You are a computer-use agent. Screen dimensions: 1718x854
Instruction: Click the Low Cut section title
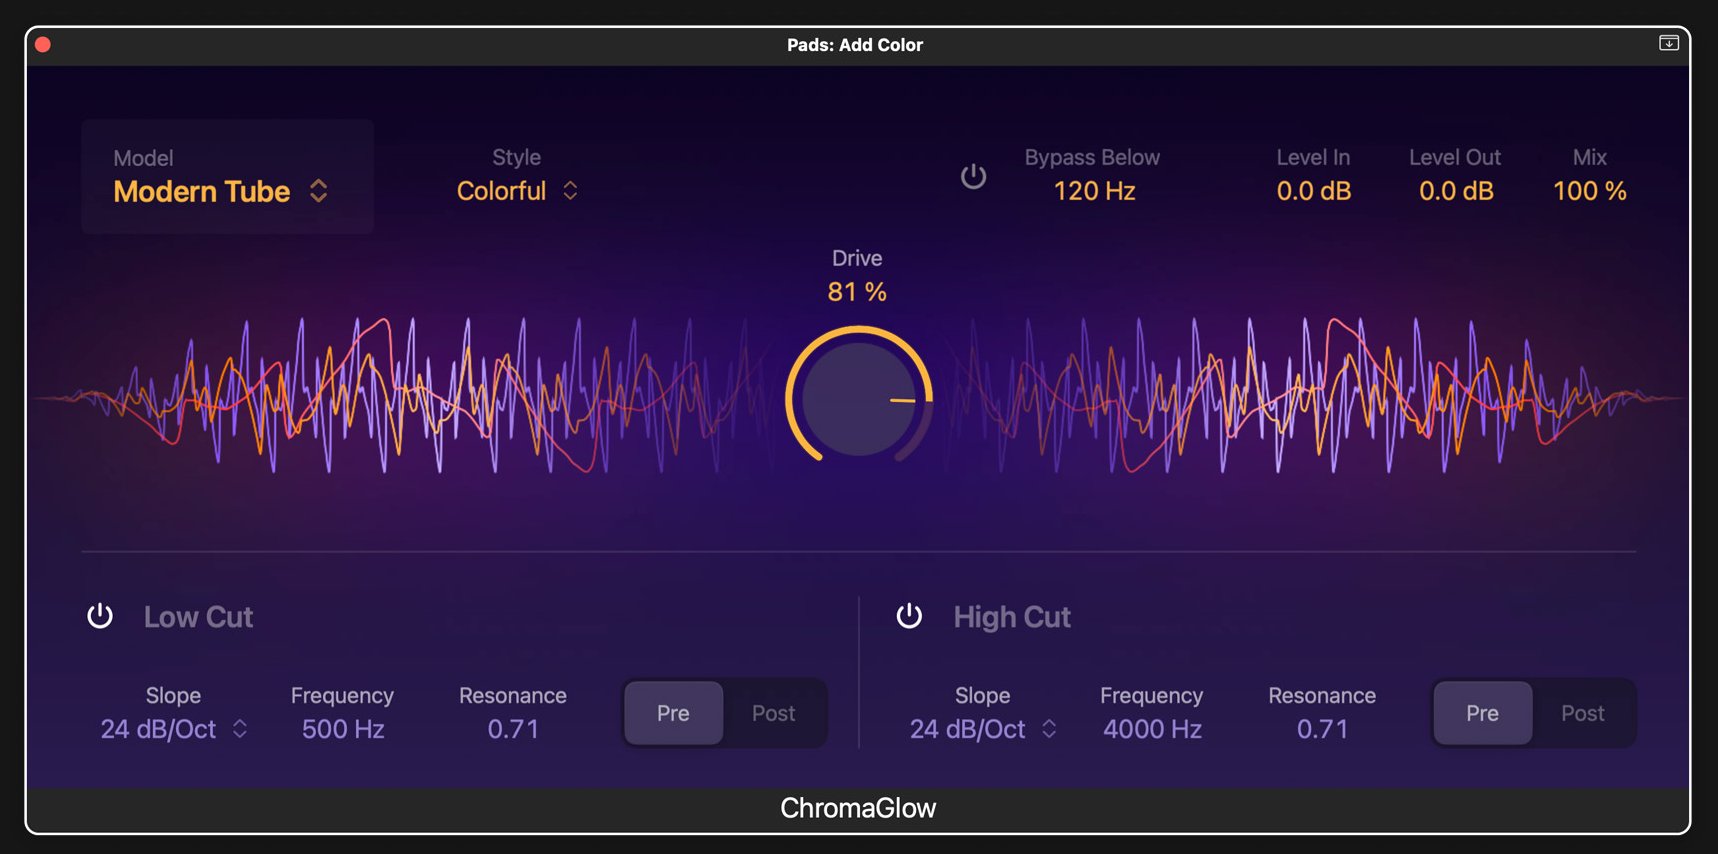click(x=198, y=617)
